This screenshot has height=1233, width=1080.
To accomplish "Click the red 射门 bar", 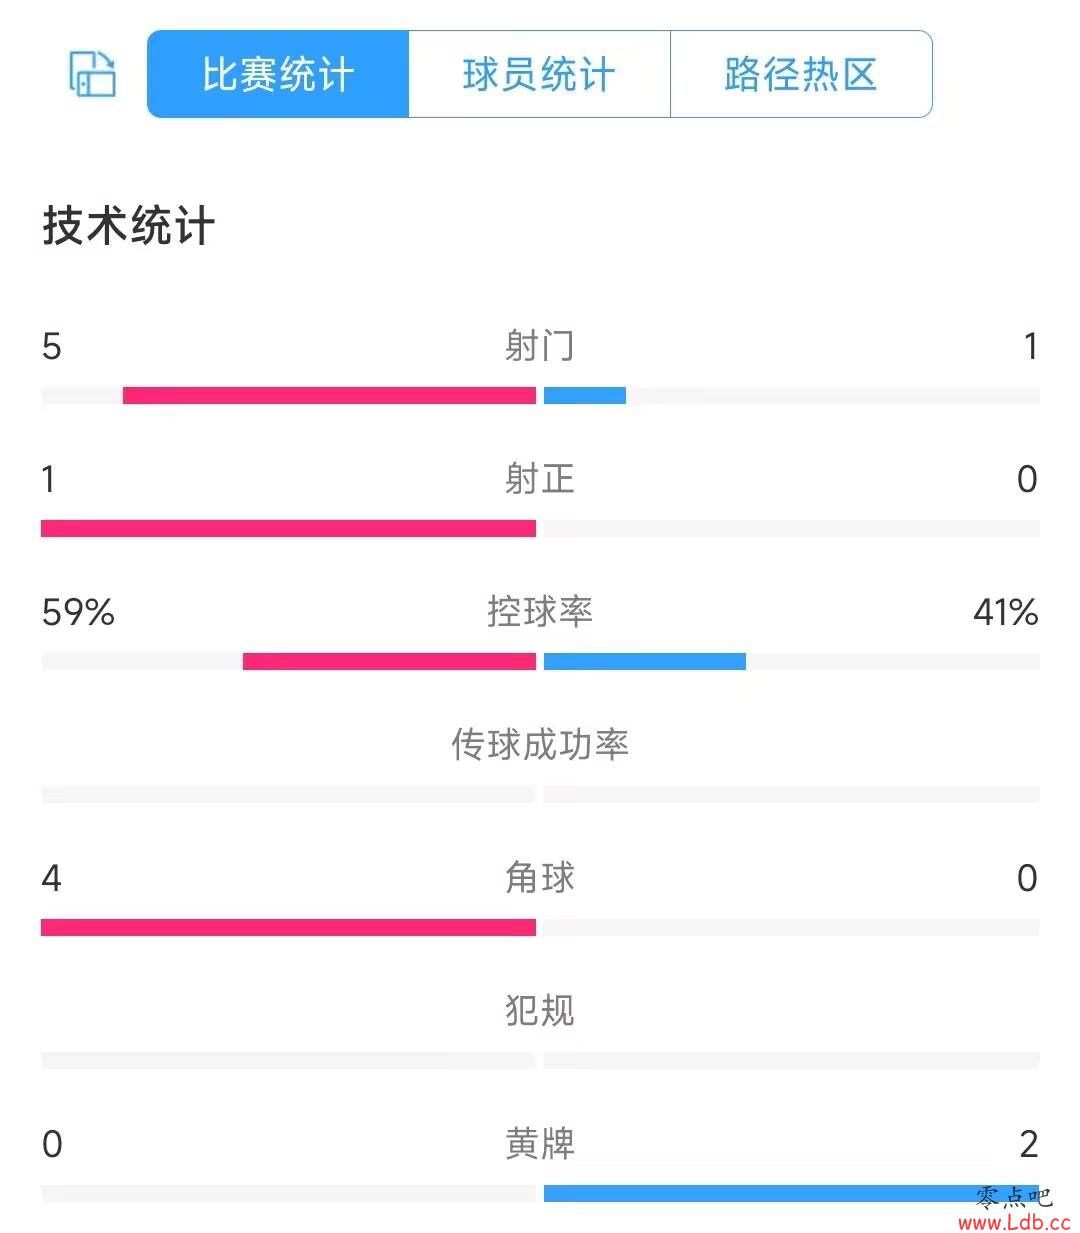I will click(x=329, y=395).
